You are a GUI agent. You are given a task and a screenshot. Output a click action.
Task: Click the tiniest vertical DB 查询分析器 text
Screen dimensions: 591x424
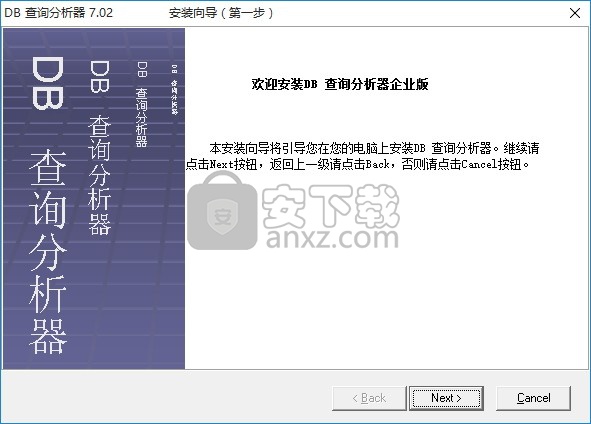174,90
